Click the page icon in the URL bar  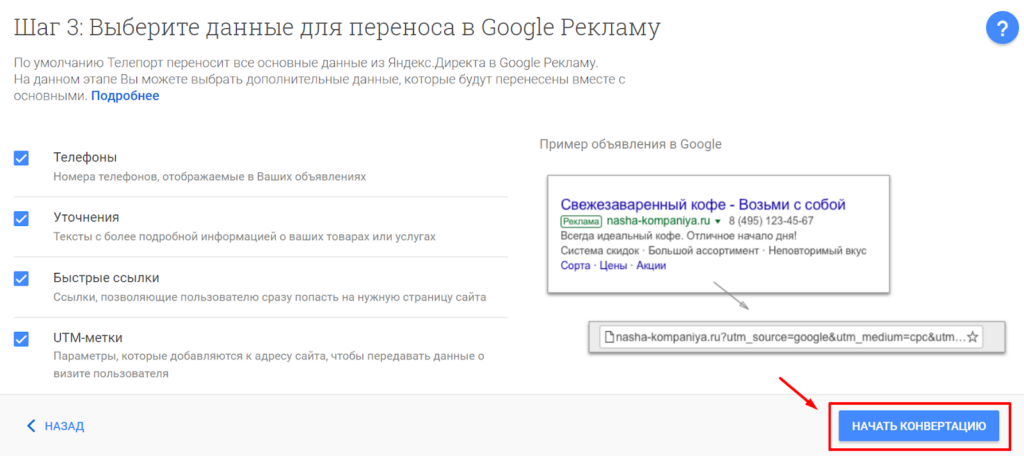(607, 337)
